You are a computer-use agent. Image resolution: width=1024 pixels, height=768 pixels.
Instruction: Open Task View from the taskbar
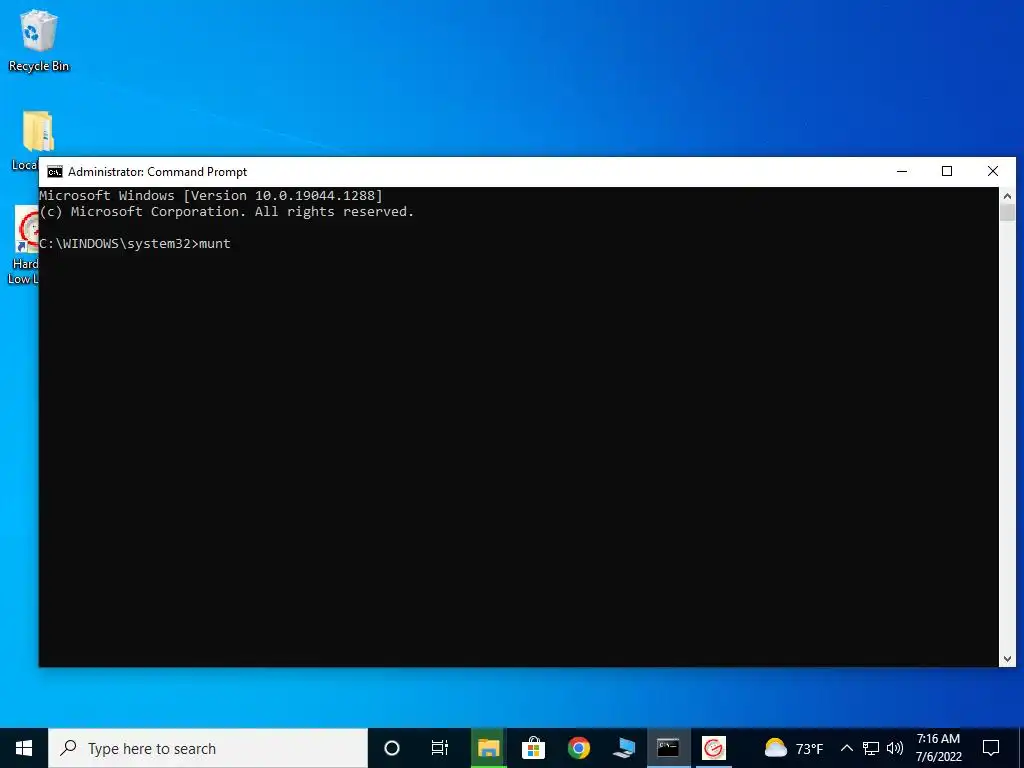[440, 748]
